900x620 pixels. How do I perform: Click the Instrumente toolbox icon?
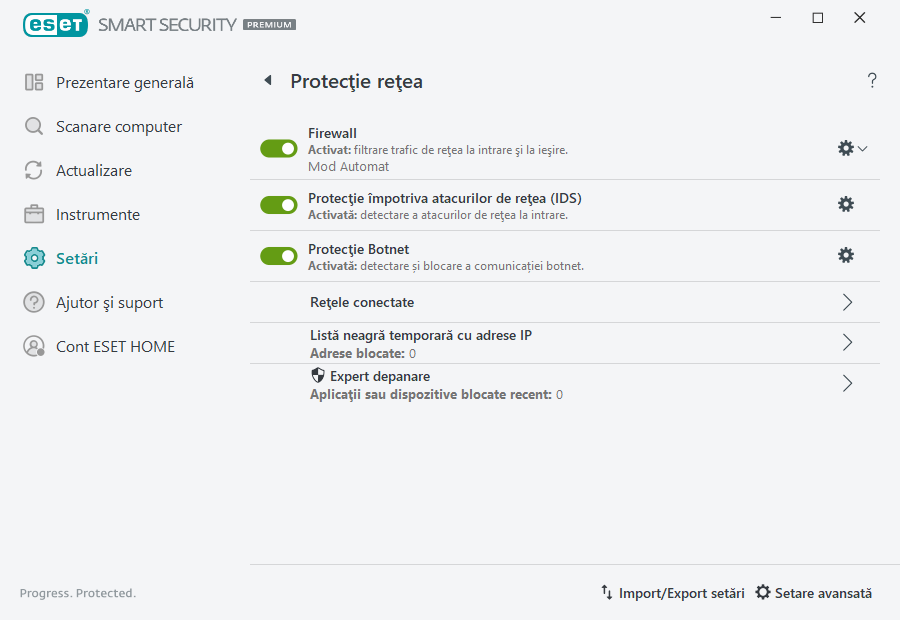(x=33, y=214)
